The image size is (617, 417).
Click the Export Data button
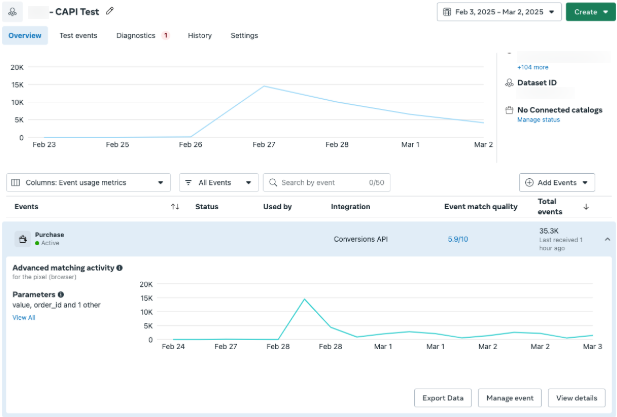pos(443,398)
